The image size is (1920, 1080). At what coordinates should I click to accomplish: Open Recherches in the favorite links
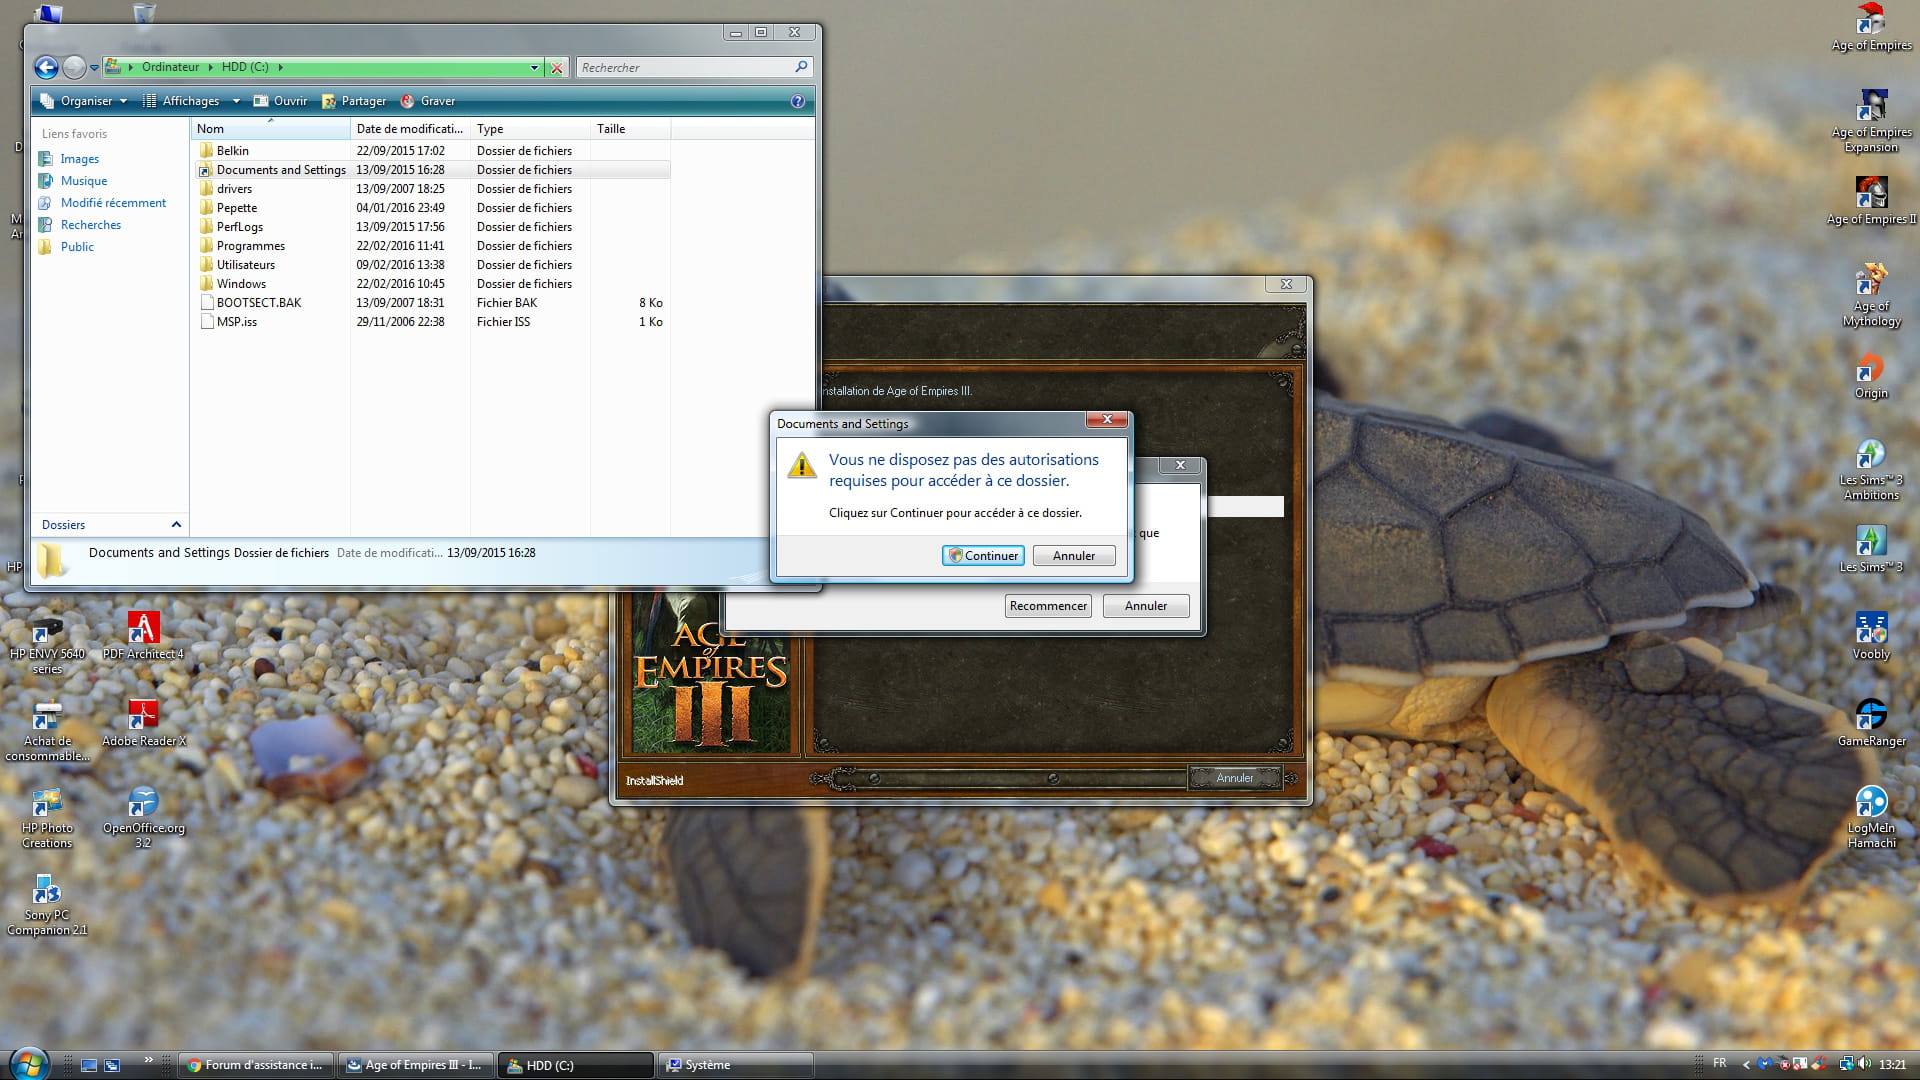(90, 225)
